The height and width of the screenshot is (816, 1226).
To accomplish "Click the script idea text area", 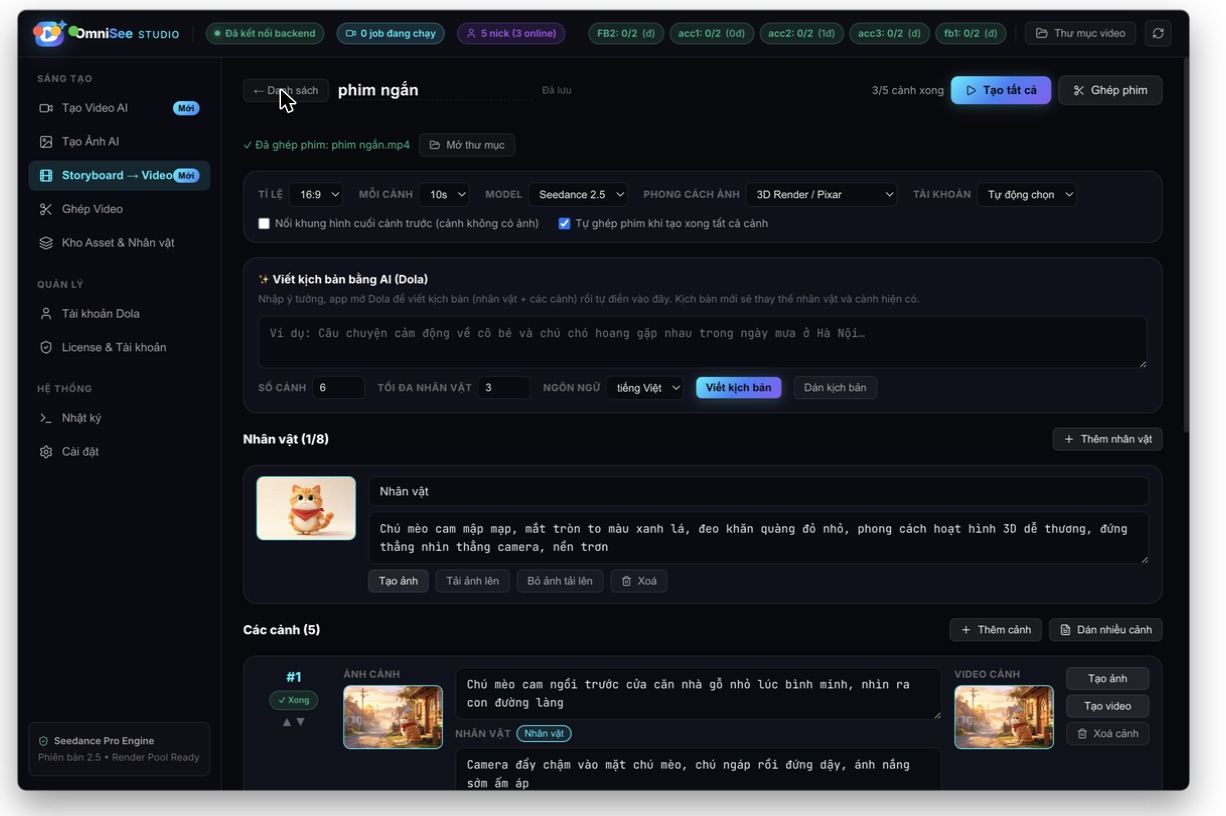I will click(x=703, y=343).
